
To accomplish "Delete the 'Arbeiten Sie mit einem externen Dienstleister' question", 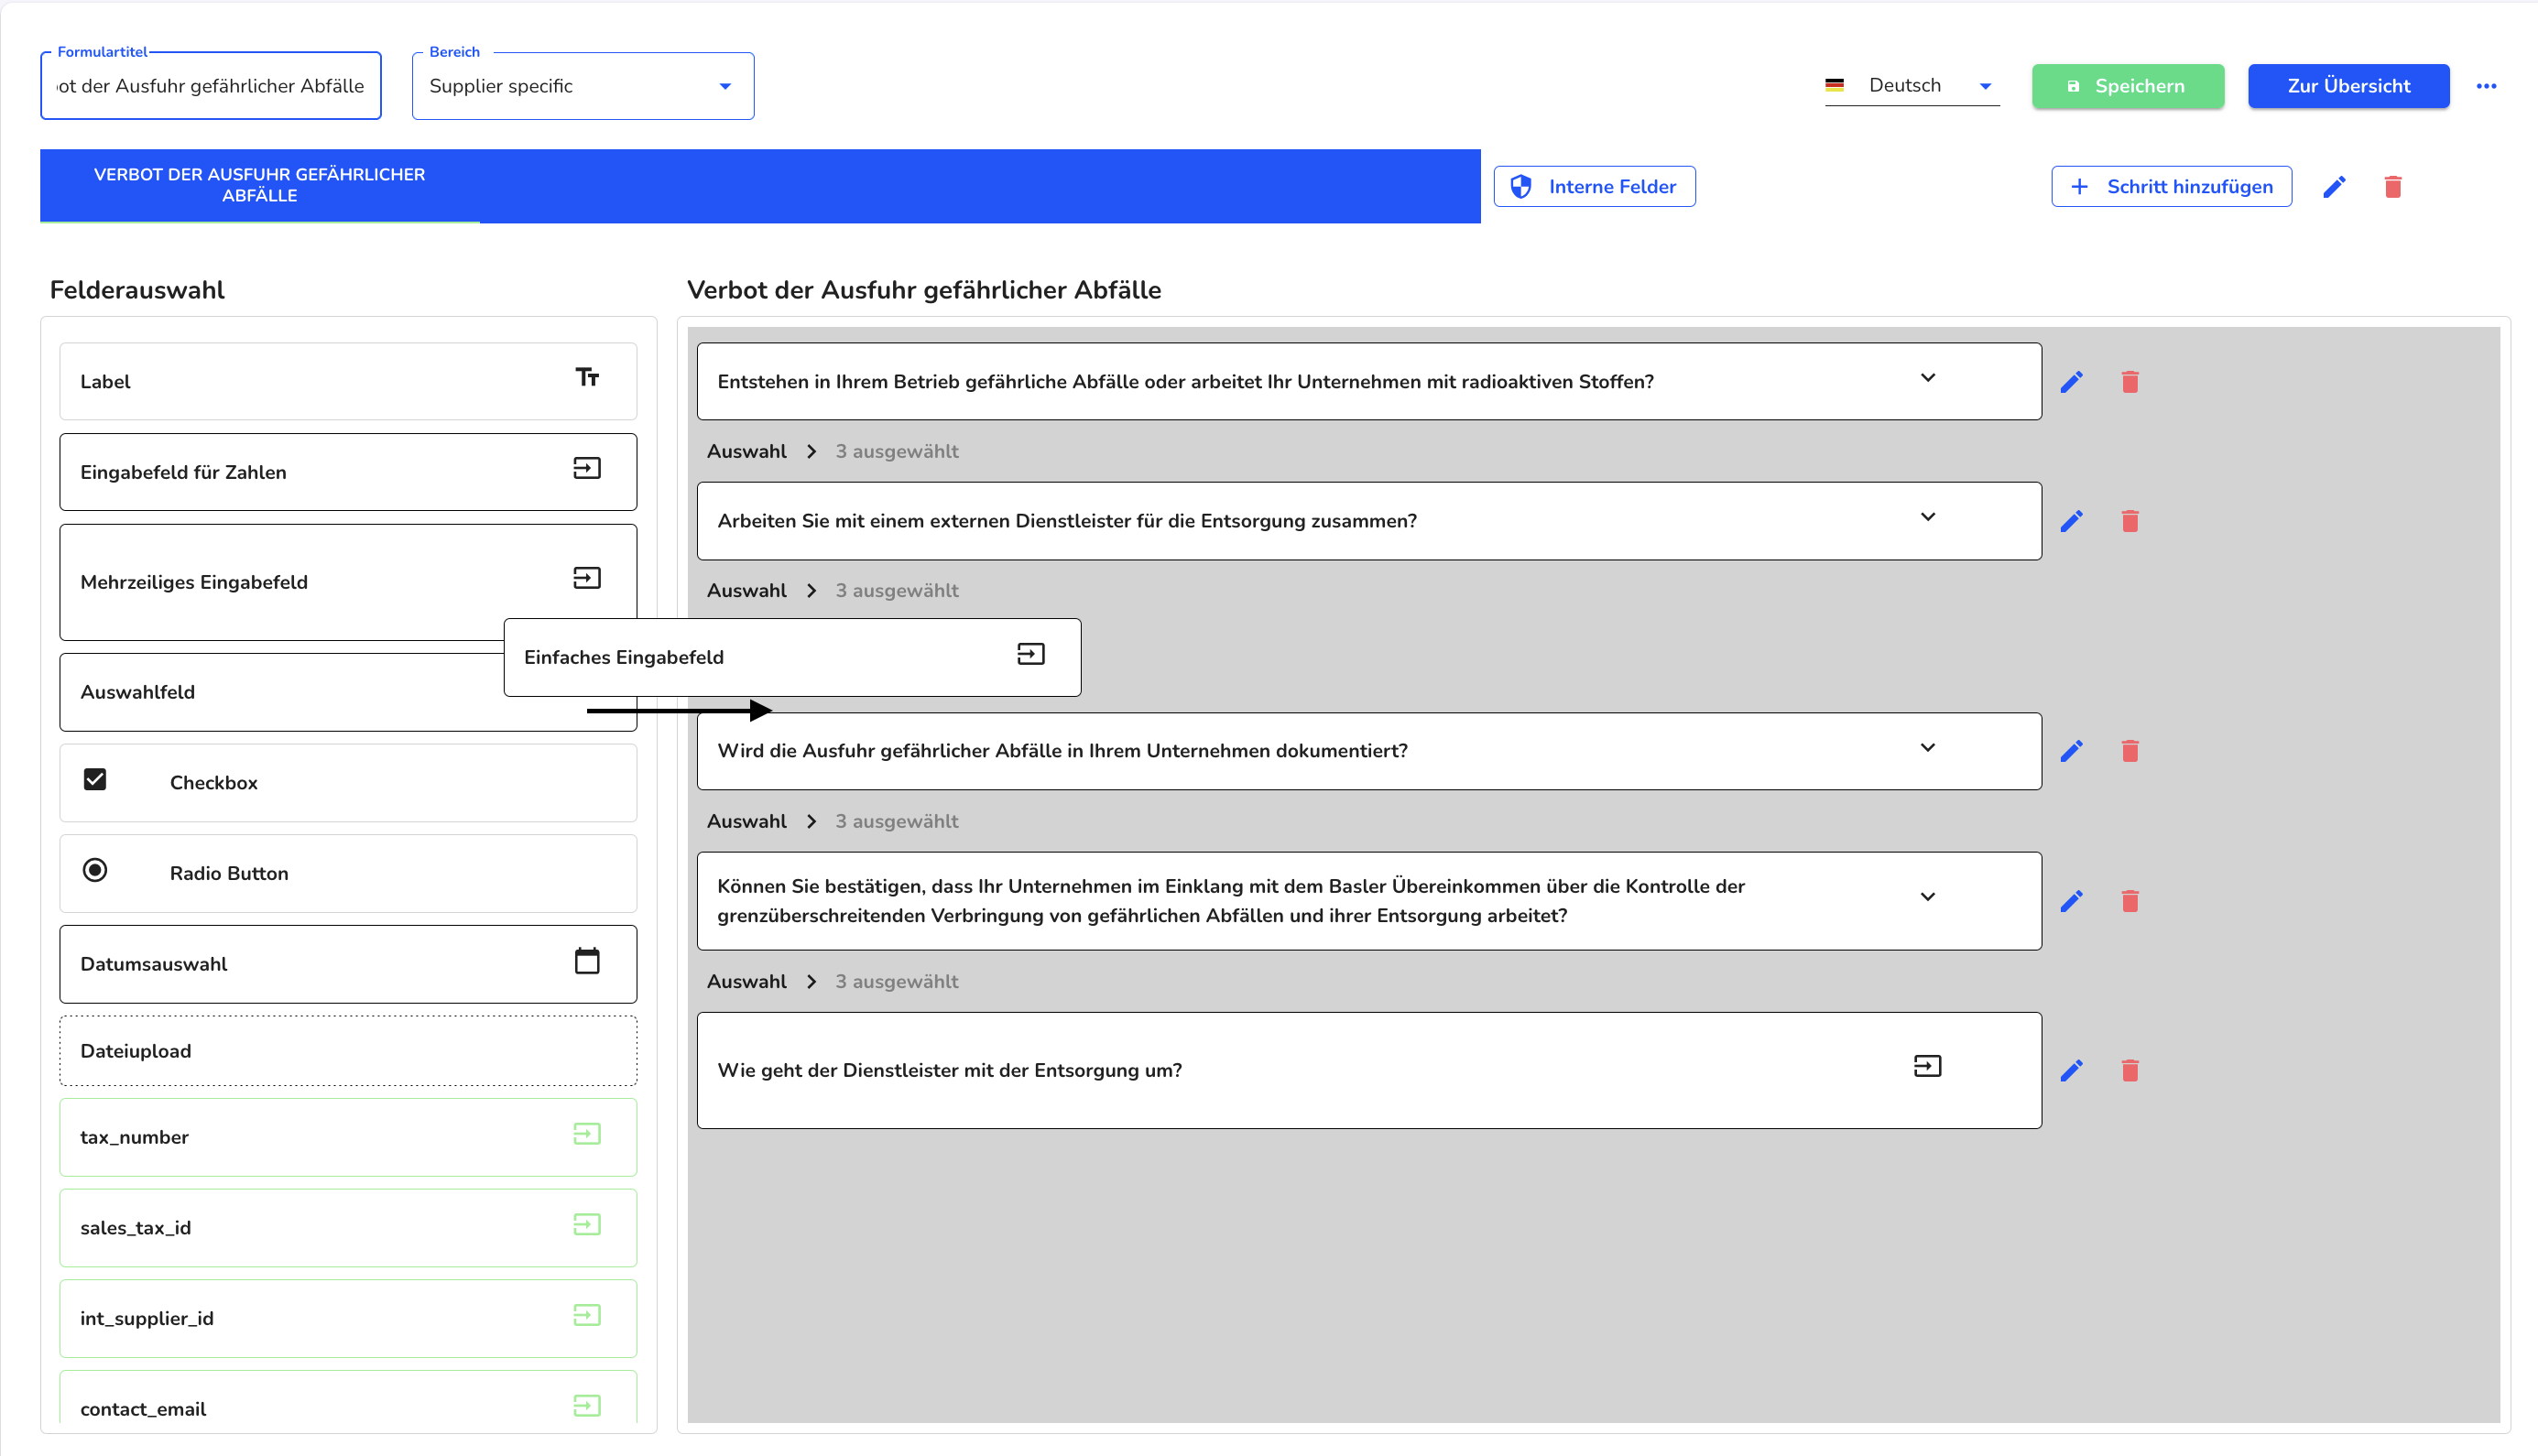I will point(2130,521).
